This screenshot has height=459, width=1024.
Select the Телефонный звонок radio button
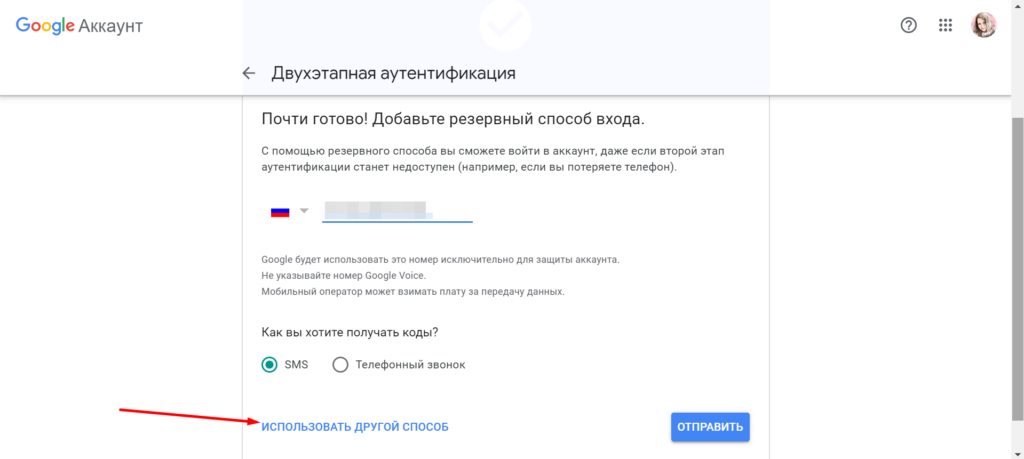coord(340,365)
